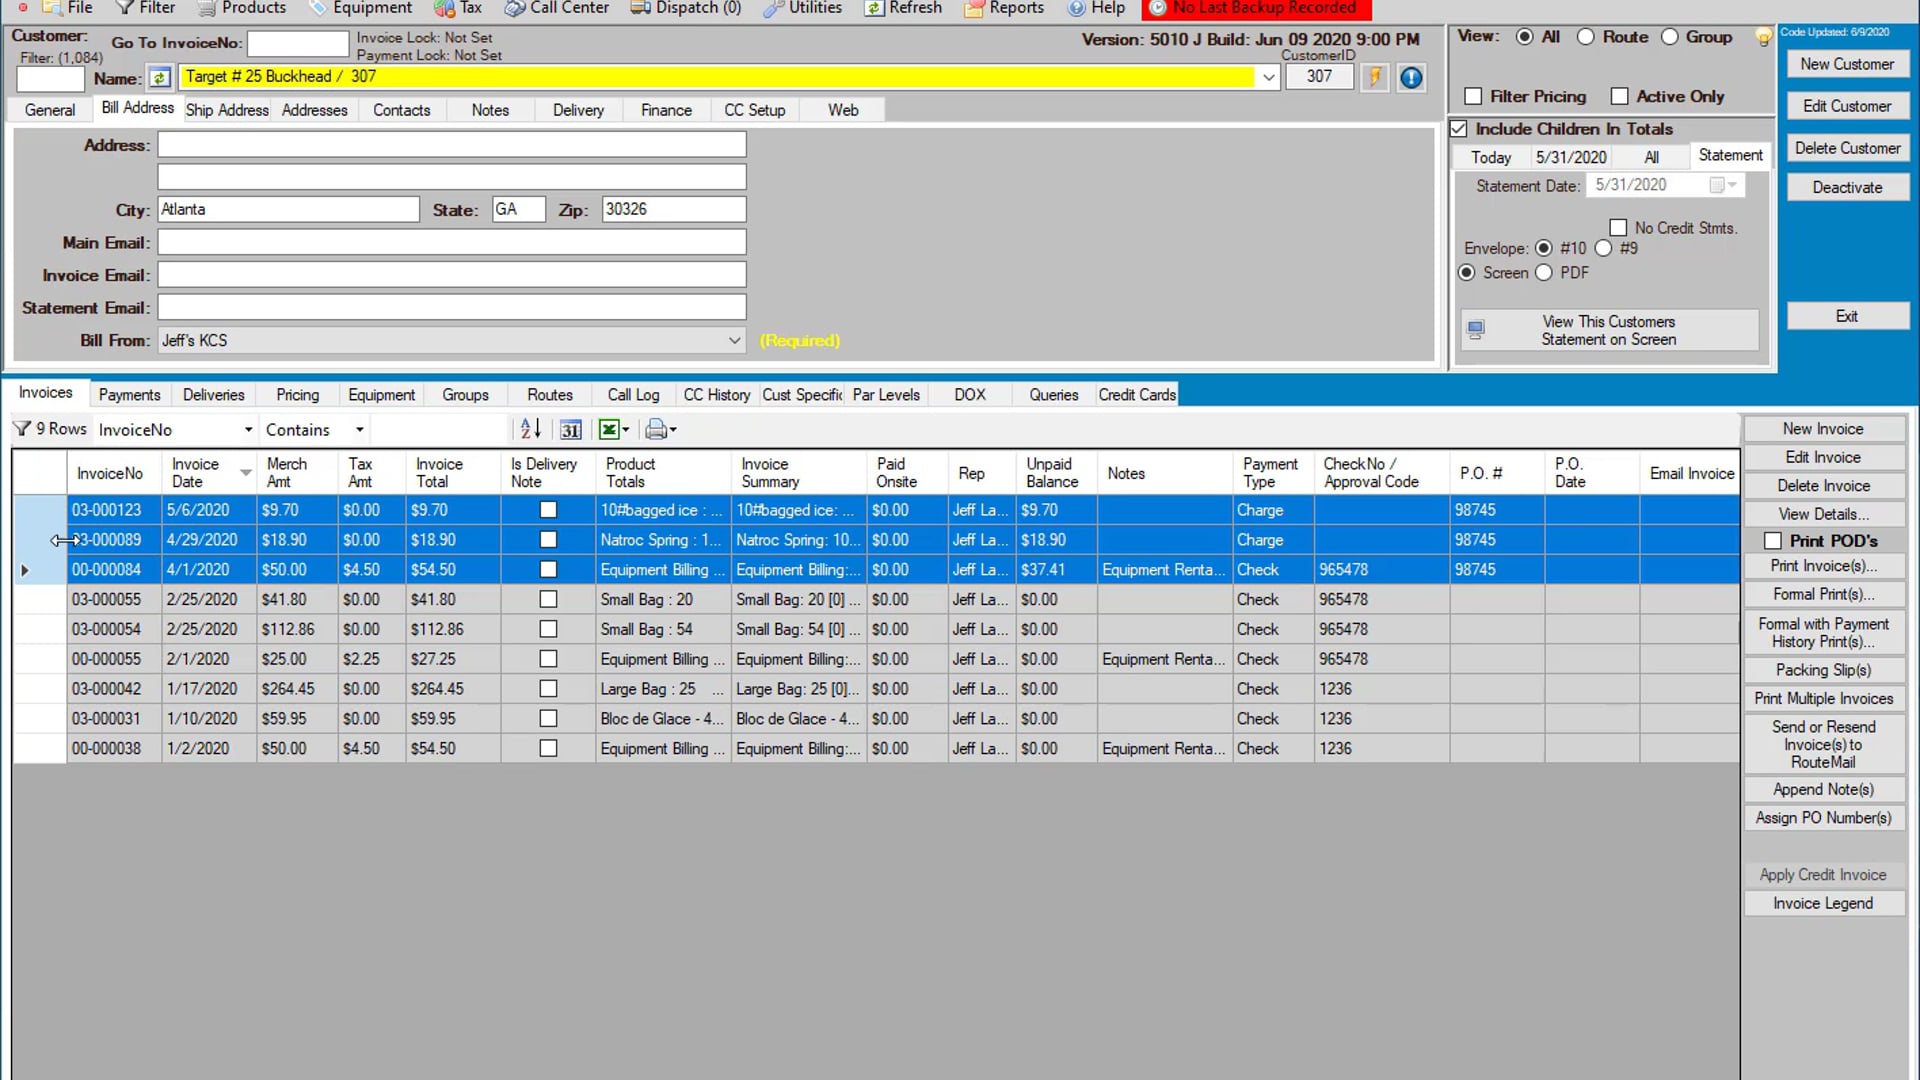Screen dimensions: 1920x1080
Task: Open the CC Setup tab
Action: [754, 110]
